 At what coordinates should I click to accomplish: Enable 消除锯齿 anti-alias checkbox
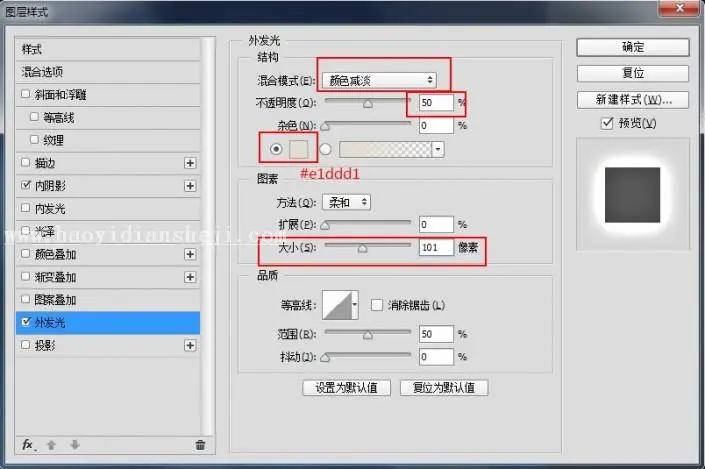pos(377,305)
